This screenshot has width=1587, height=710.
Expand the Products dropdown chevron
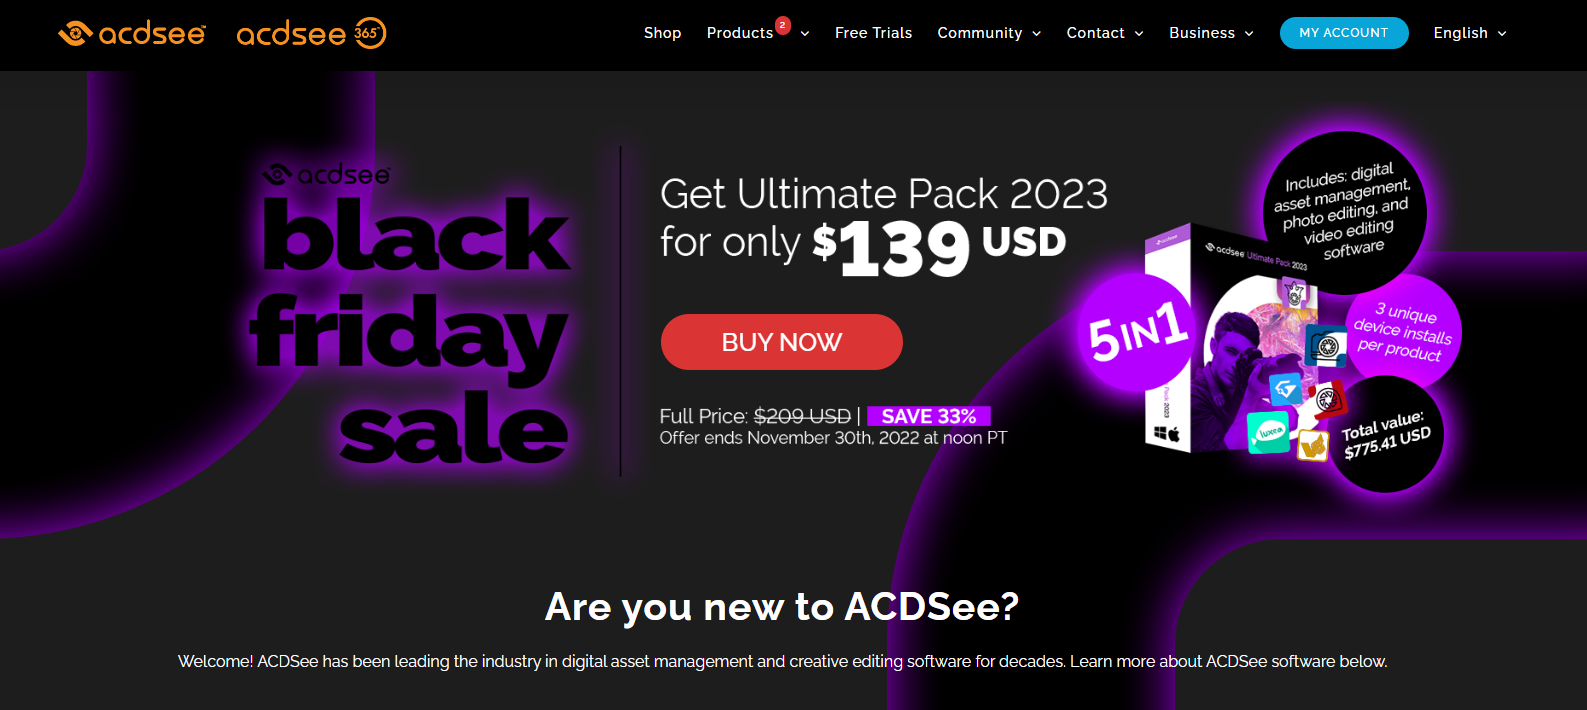pyautogui.click(x=805, y=34)
